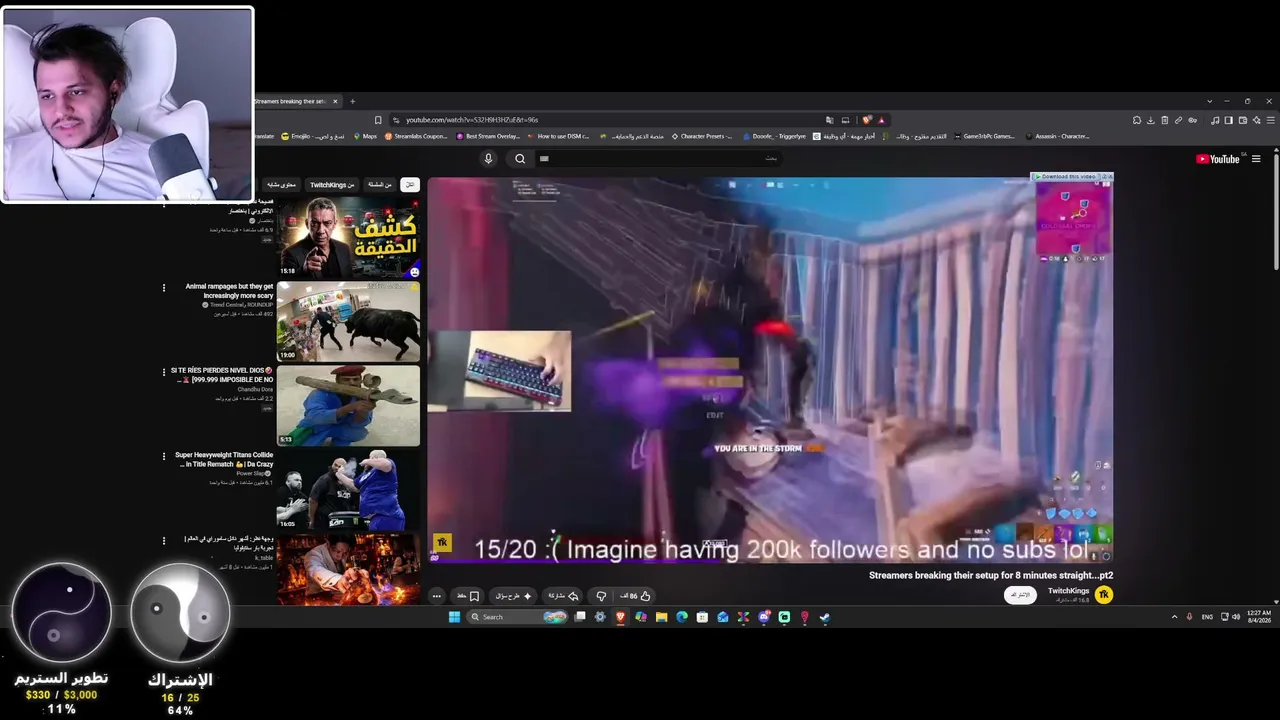This screenshot has width=1280, height=720.
Task: Open the 'Game3rbPc Games' bookmark
Action: (984, 136)
